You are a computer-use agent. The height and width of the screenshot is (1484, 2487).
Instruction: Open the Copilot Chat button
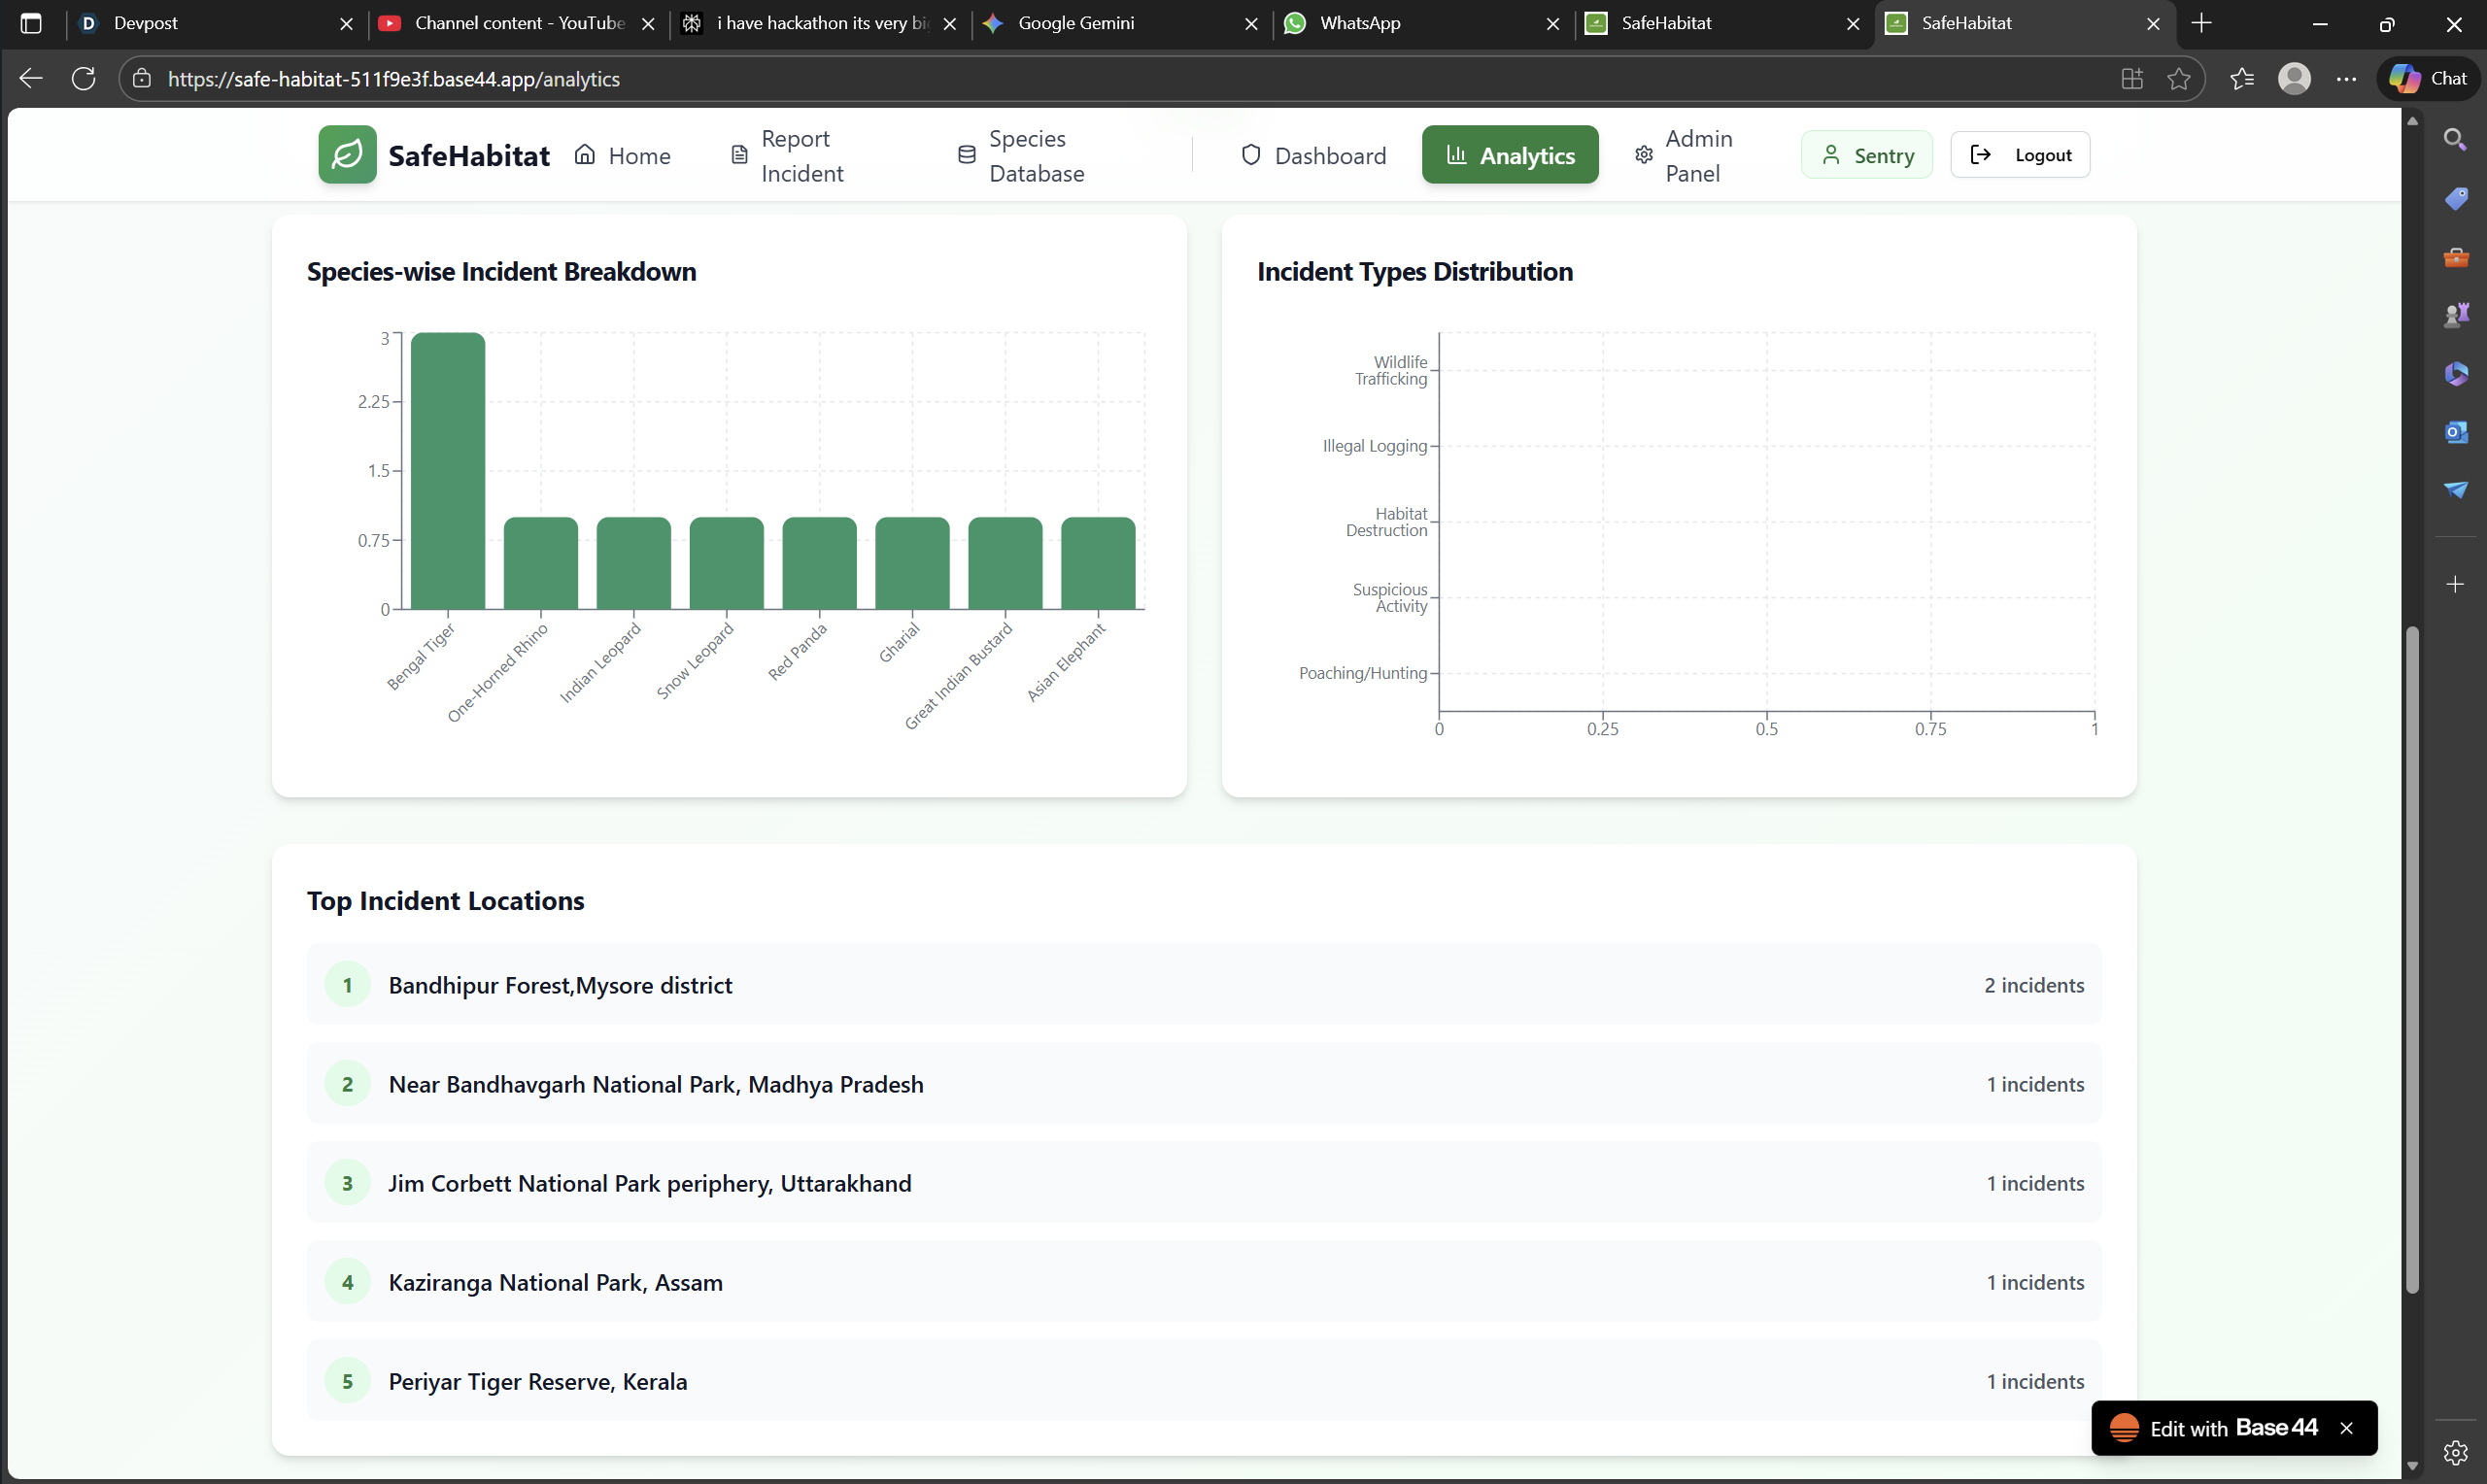click(2428, 79)
